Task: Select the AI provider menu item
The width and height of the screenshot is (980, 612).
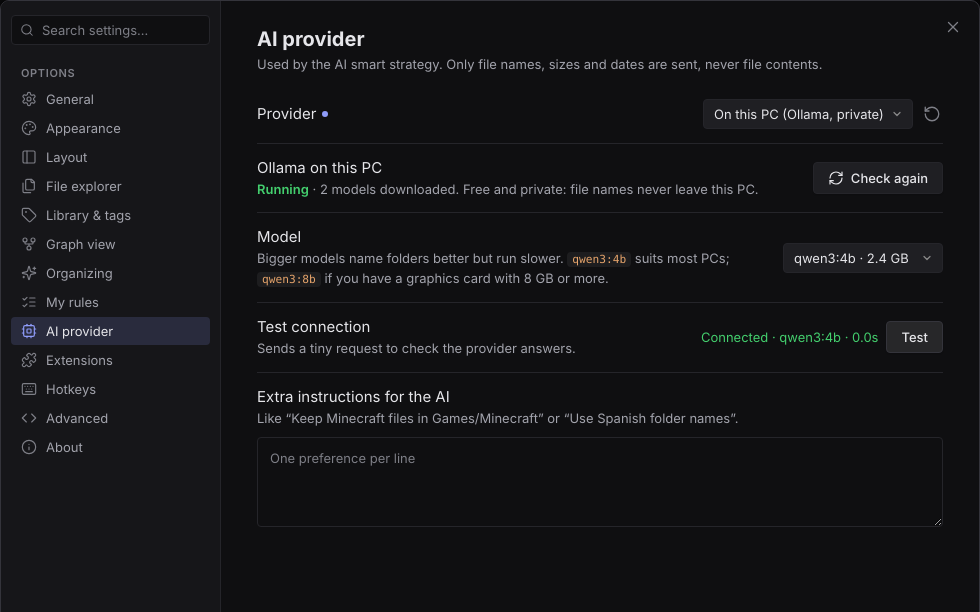Action: [111, 331]
